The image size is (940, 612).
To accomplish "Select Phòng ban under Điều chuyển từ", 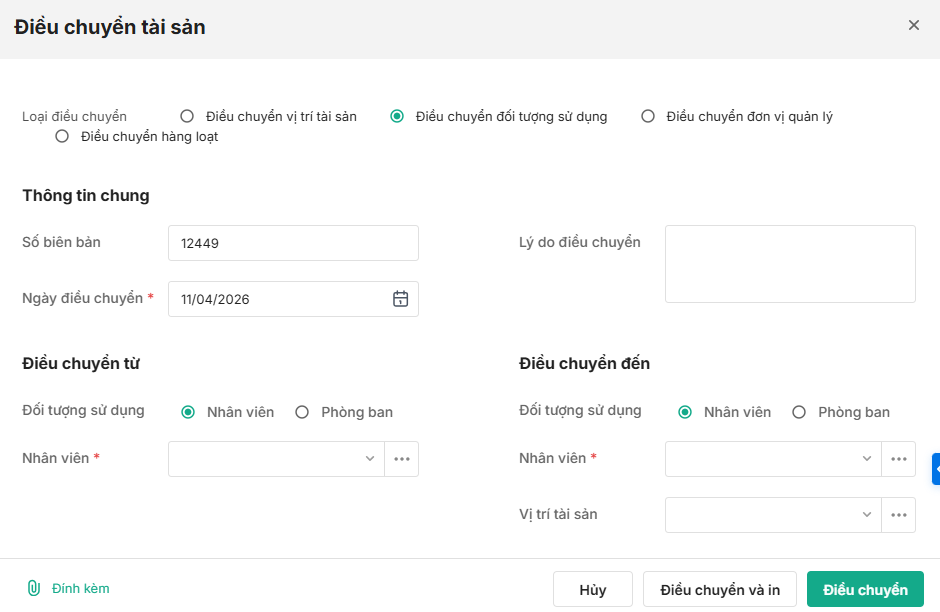I will 302,412.
